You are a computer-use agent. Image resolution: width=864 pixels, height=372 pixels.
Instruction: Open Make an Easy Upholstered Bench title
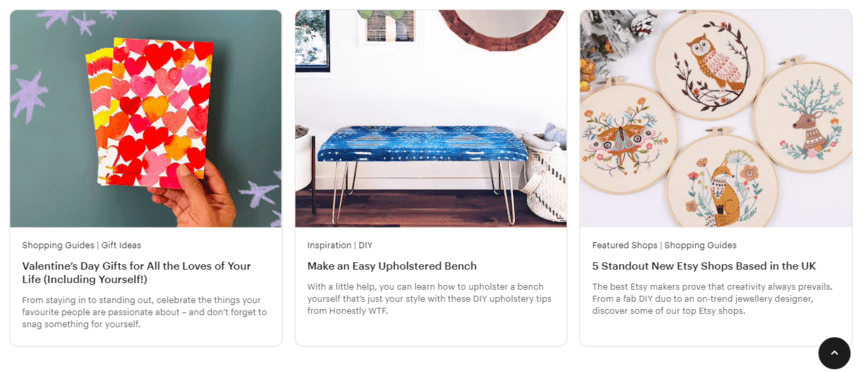[x=392, y=266]
